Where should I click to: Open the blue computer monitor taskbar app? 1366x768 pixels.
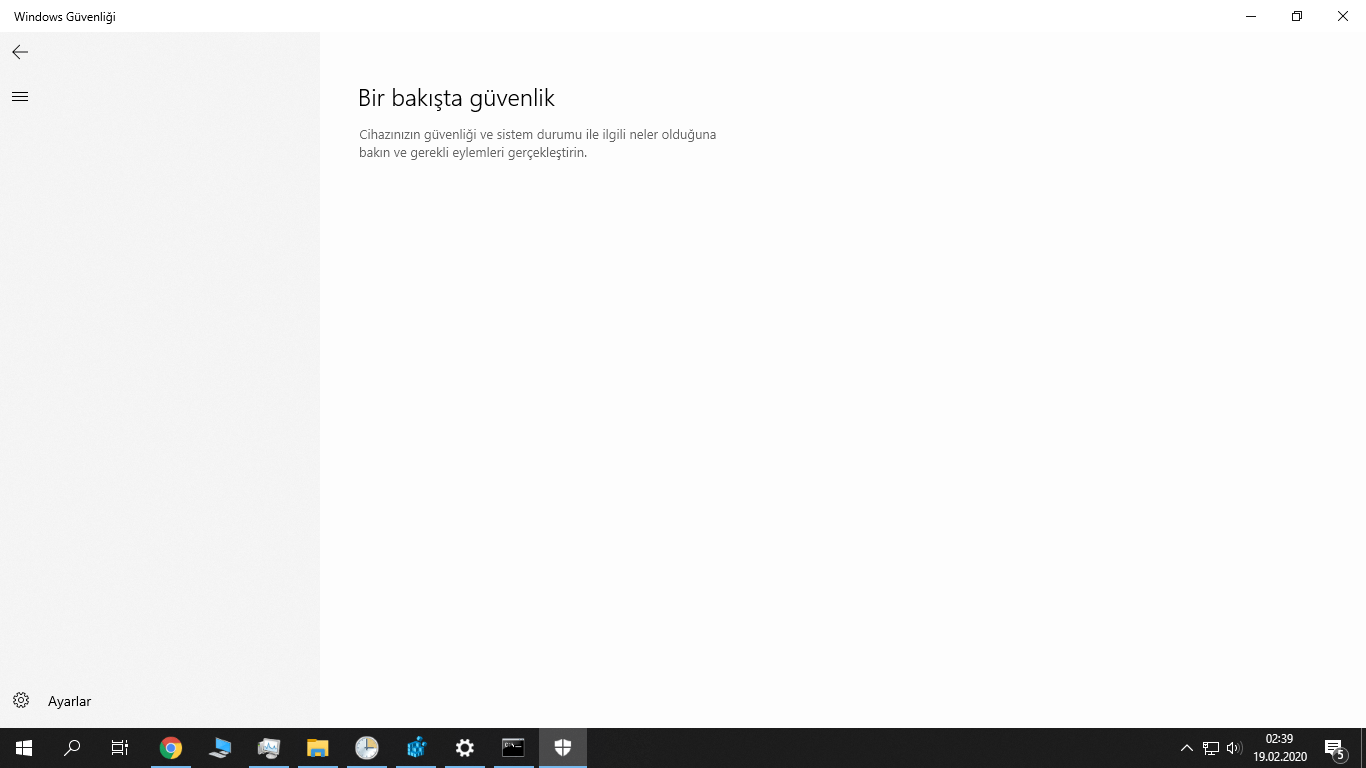coord(220,747)
